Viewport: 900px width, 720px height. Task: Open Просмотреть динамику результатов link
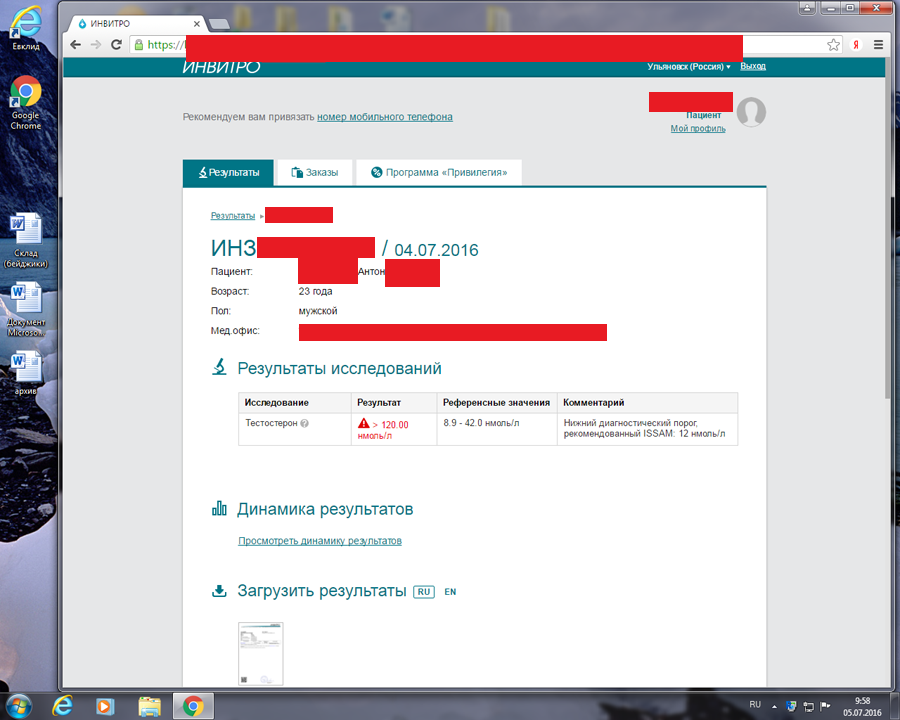[x=320, y=541]
